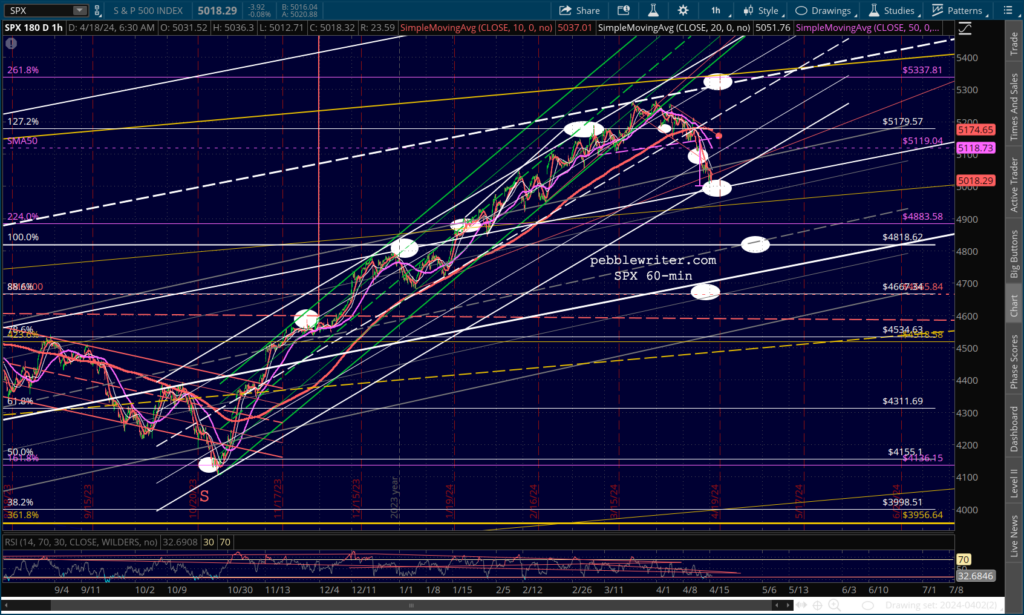Open the Studies dropdown menu
The width and height of the screenshot is (1024, 615).
click(891, 10)
